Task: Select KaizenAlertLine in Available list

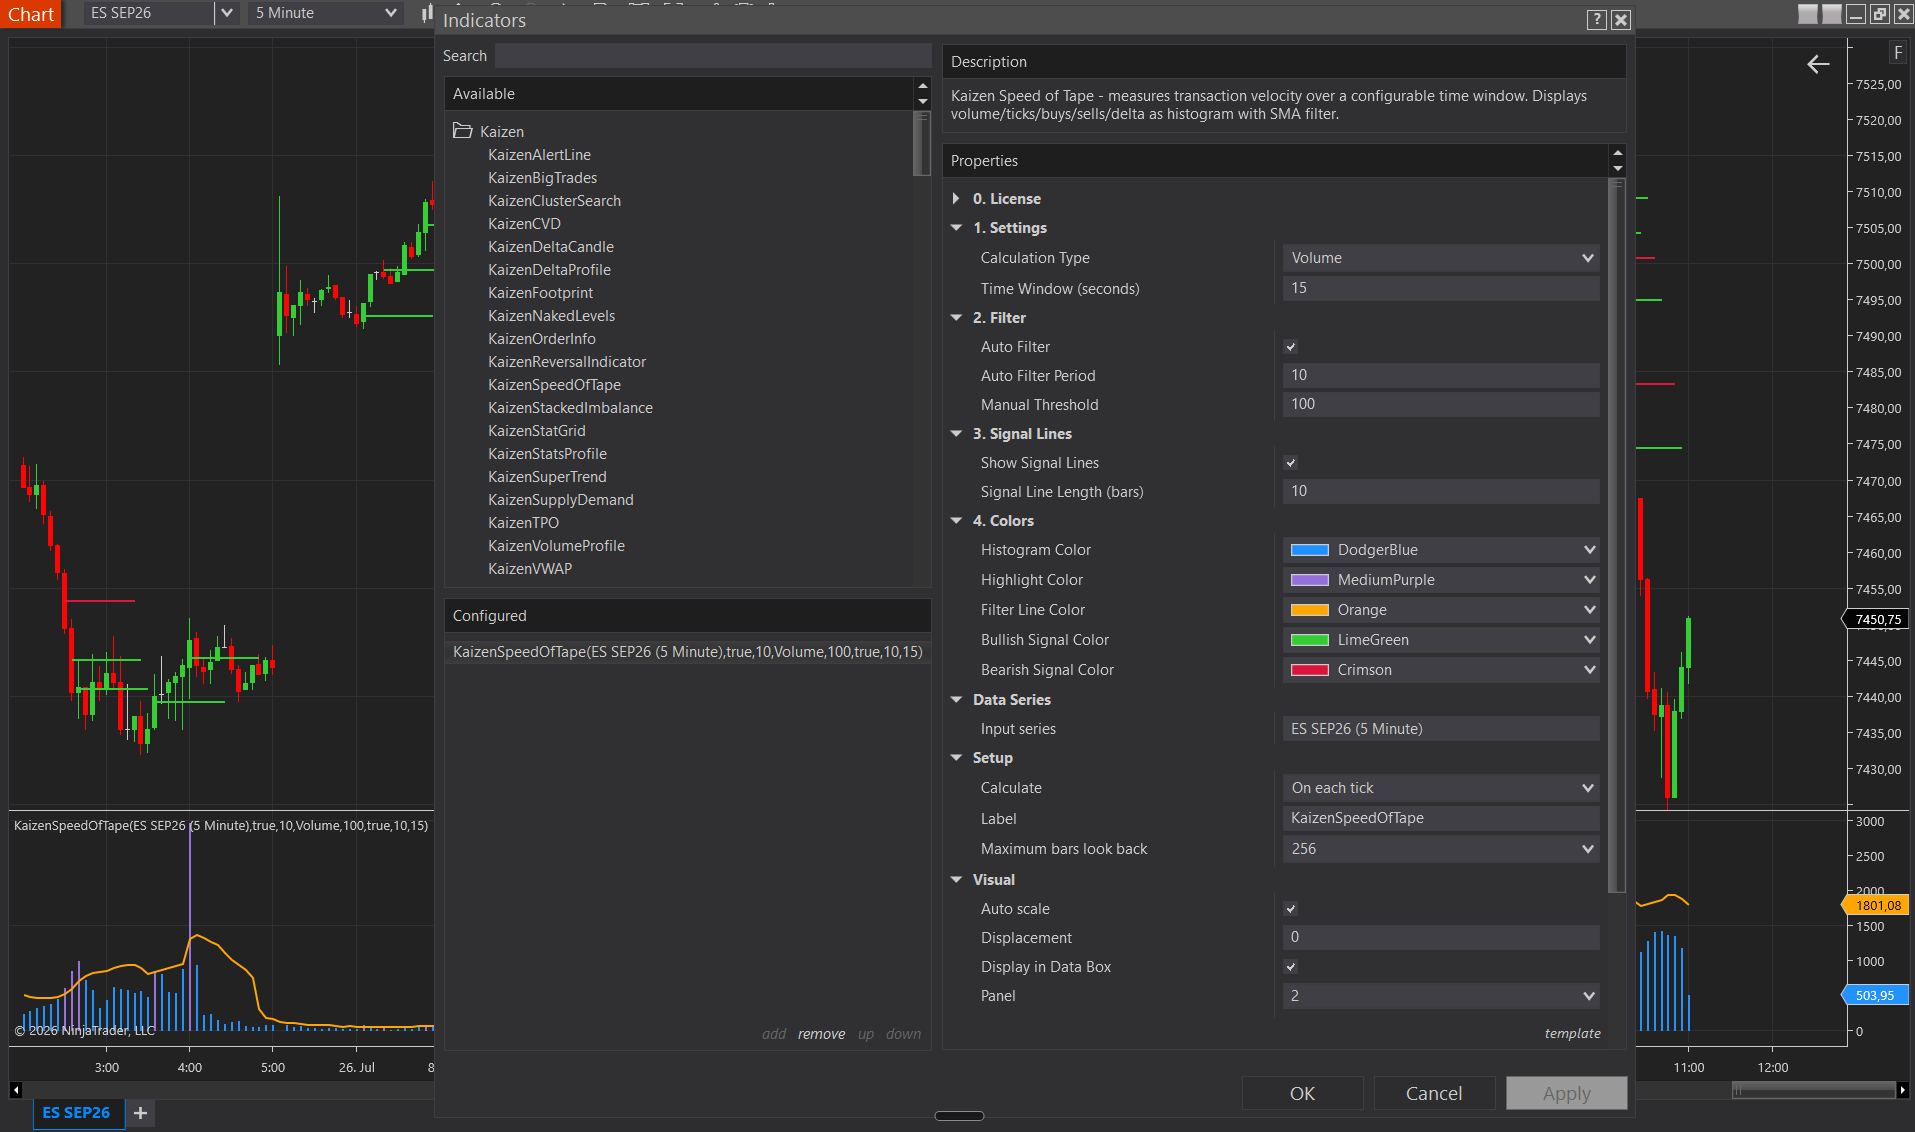Action: (539, 155)
